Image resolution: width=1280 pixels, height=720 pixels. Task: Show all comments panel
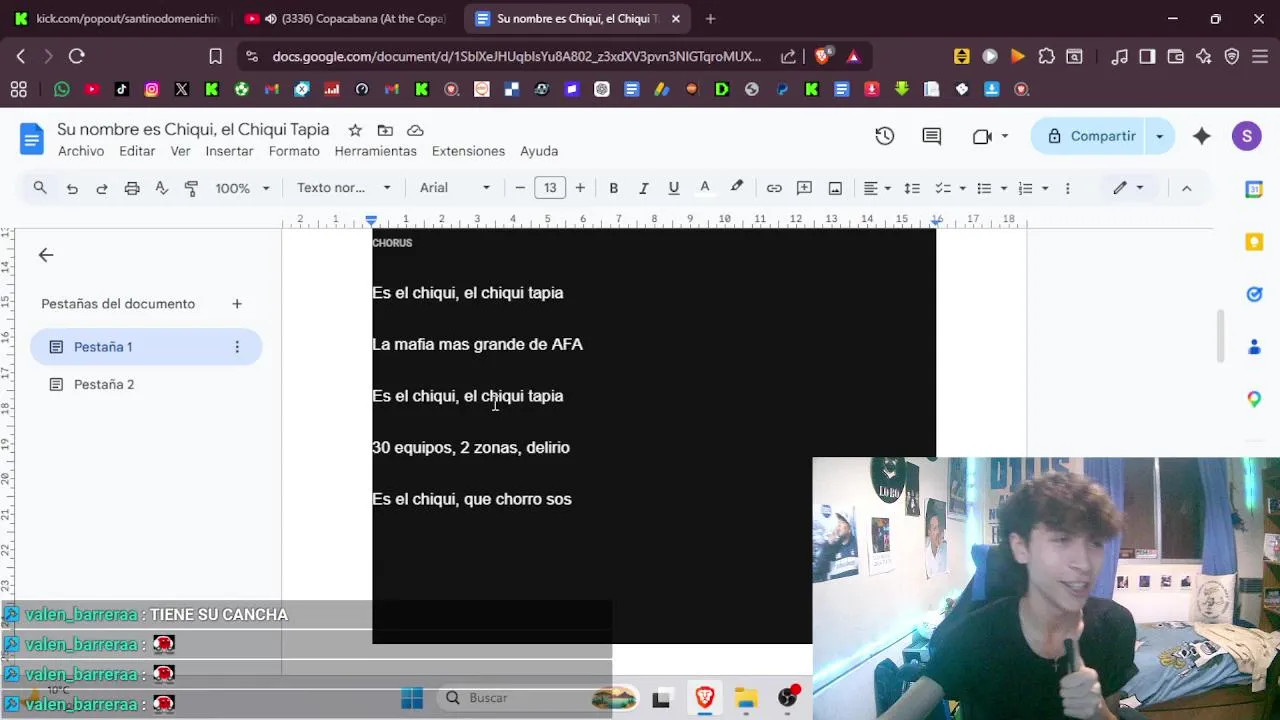[x=932, y=136]
